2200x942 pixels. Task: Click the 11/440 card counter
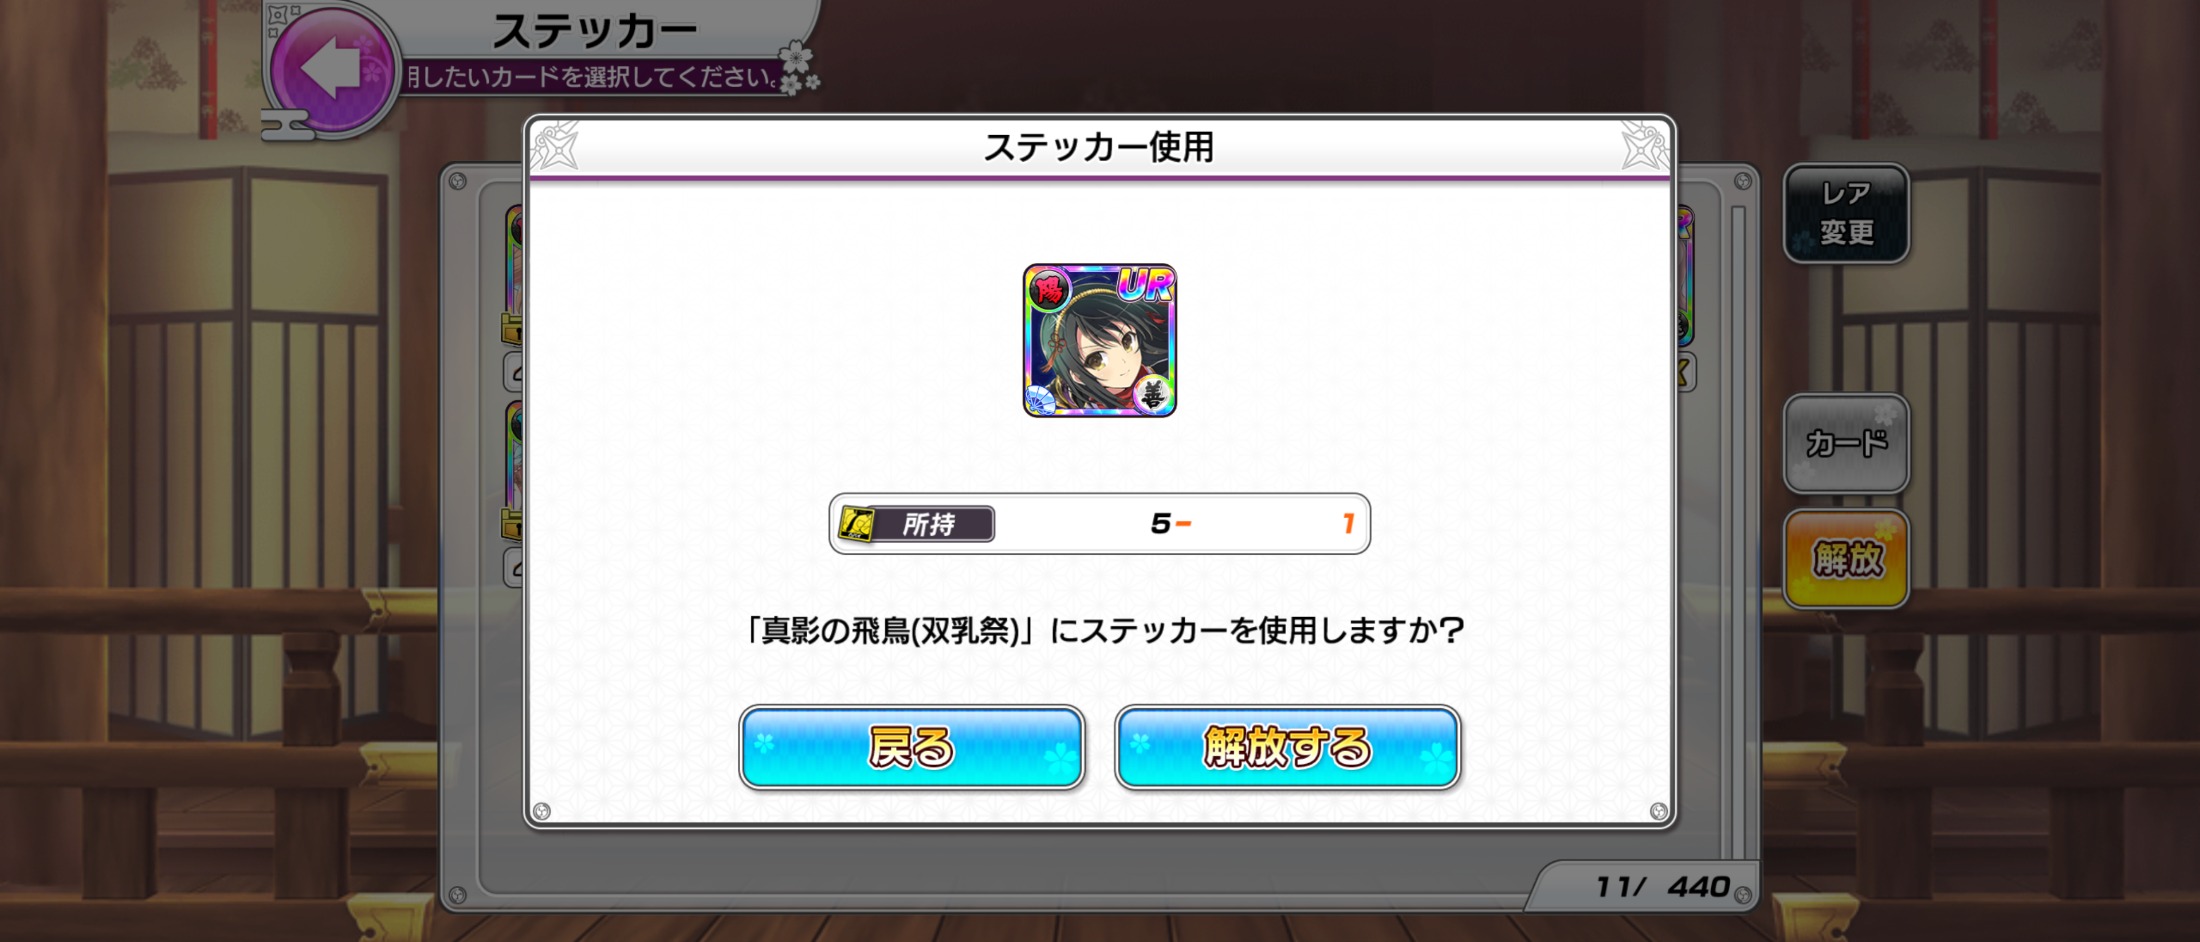click(1662, 886)
